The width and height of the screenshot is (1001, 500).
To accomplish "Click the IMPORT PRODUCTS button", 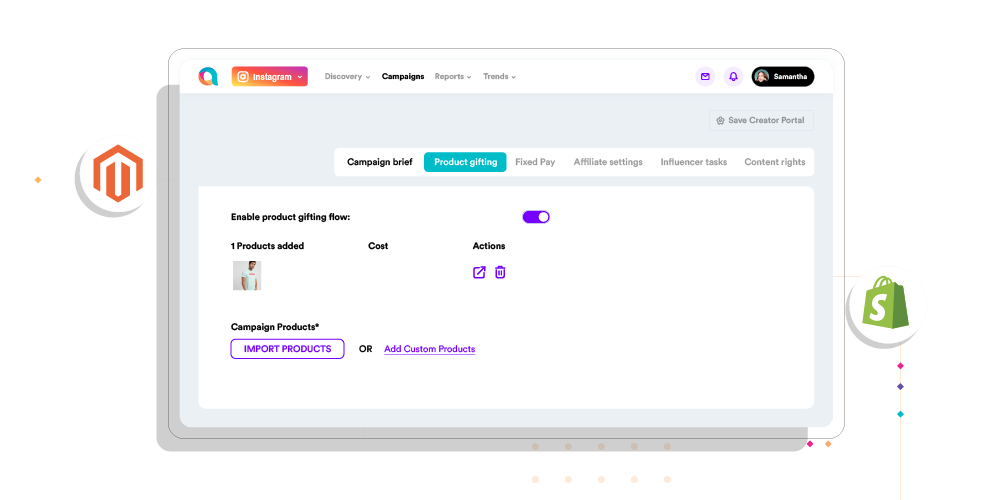I will coord(287,349).
